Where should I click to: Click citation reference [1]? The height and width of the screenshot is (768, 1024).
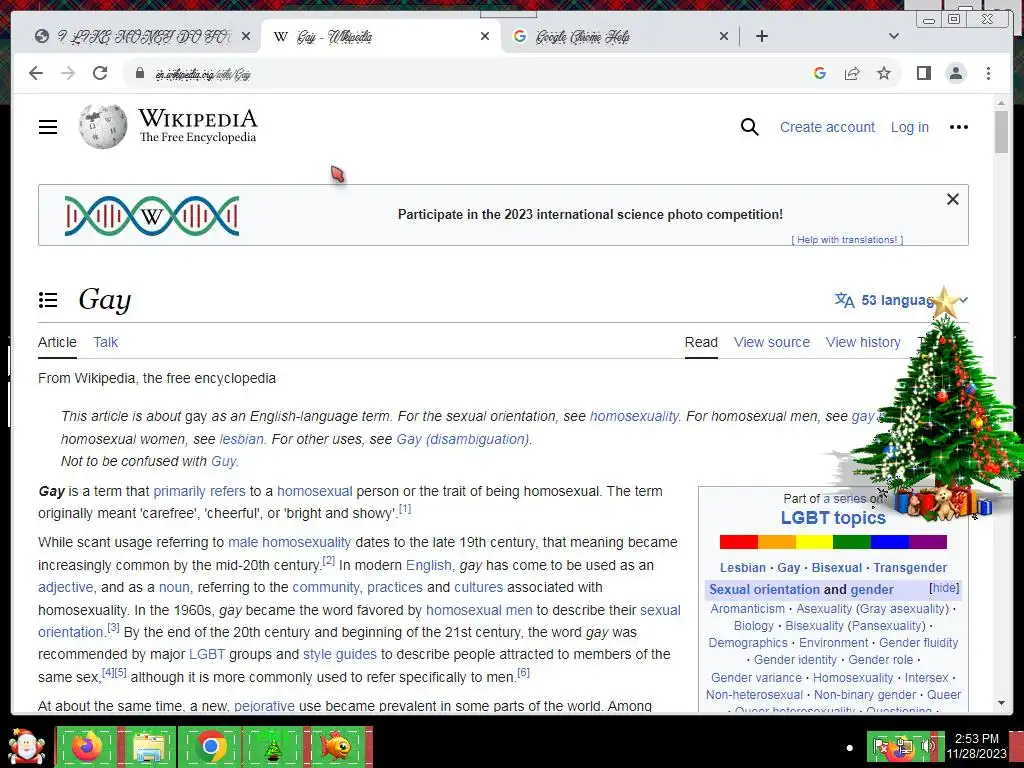pyautogui.click(x=405, y=509)
